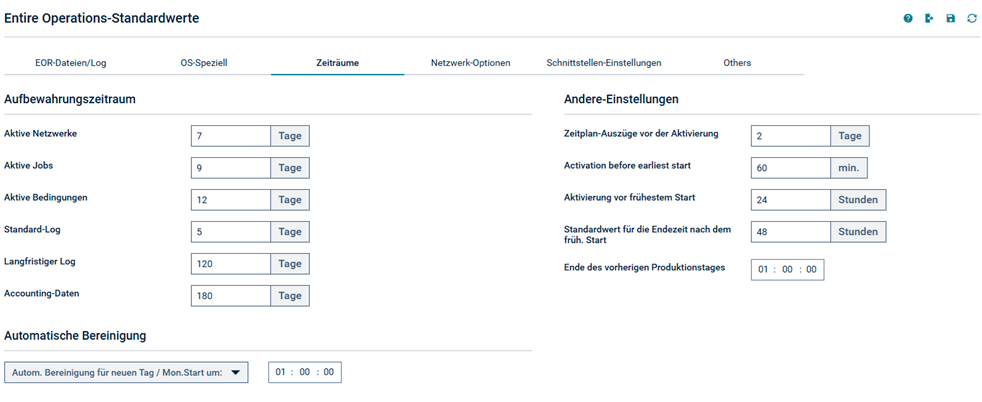This screenshot has height=402, width=982.
Task: Click the min. unit label
Action: pyautogui.click(x=849, y=168)
